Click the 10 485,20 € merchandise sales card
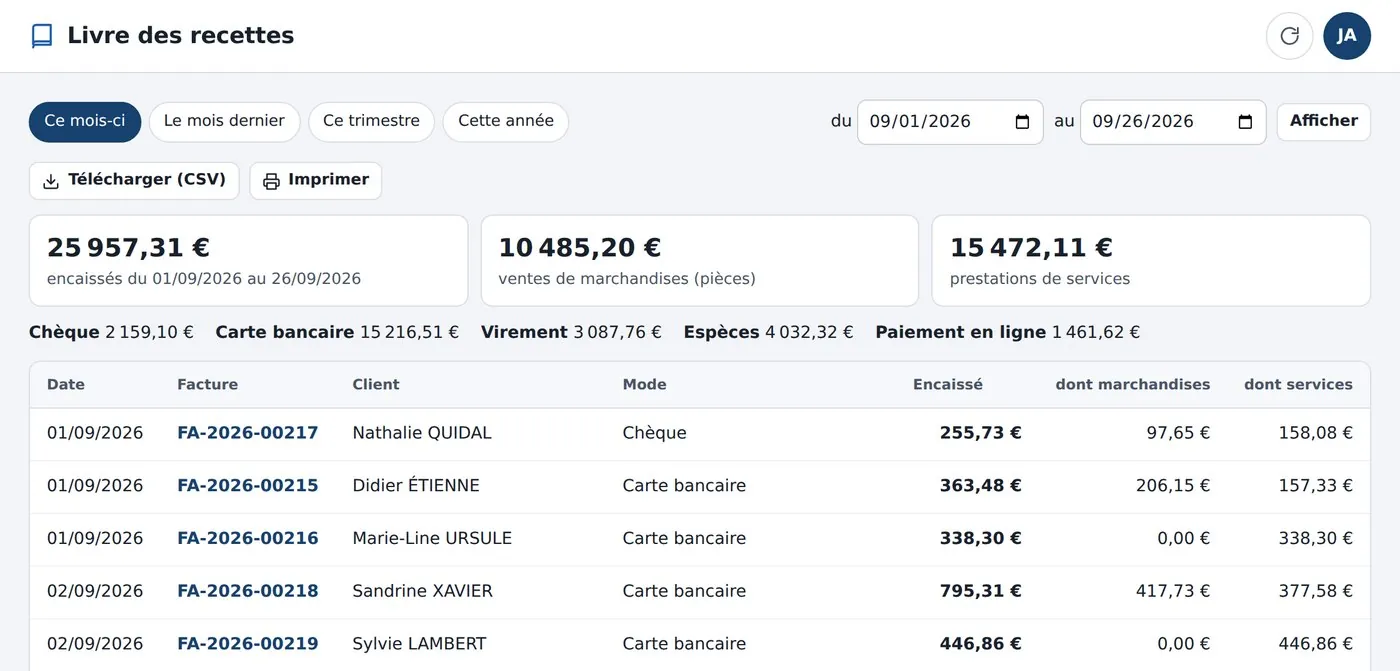Screen dimensions: 1400x671 coord(700,260)
